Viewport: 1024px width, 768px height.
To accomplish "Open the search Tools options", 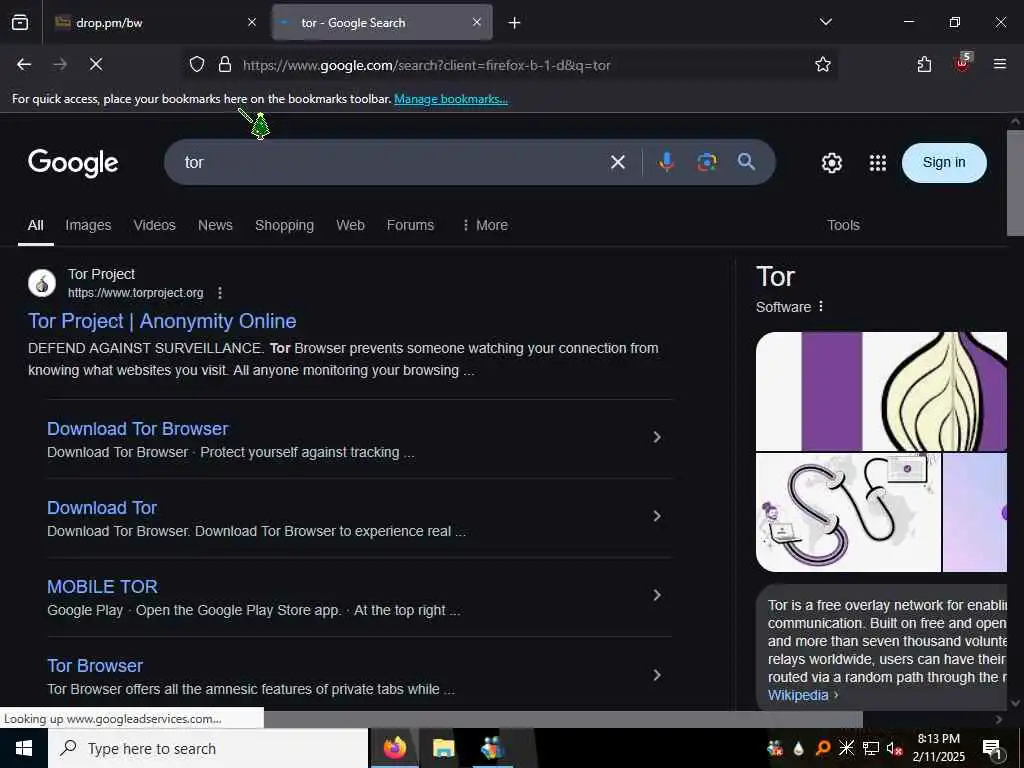I will pyautogui.click(x=843, y=225).
